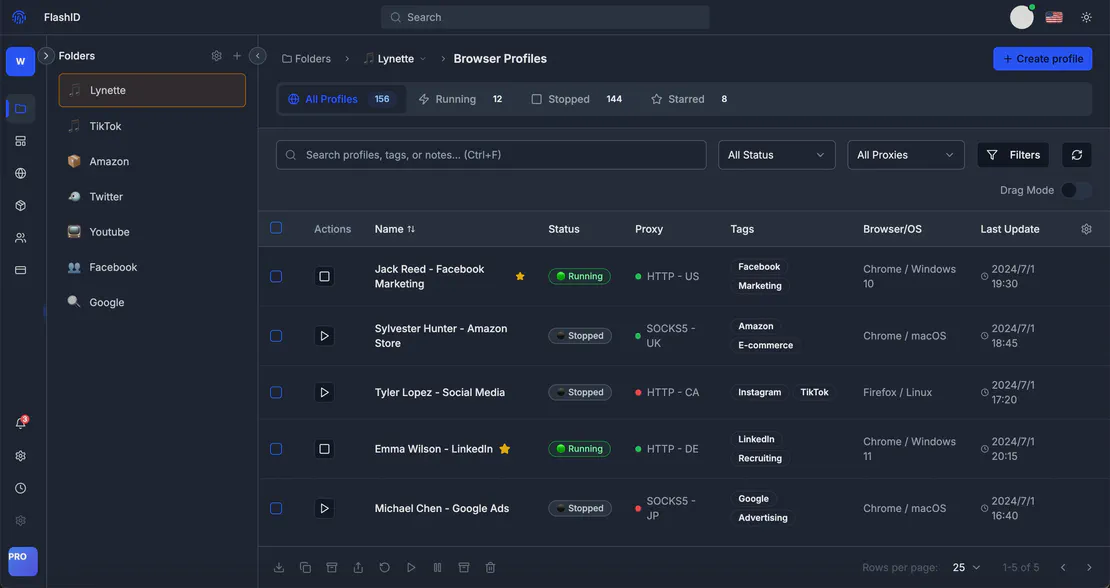Check the Michael Chen row checkbox

coord(276,509)
